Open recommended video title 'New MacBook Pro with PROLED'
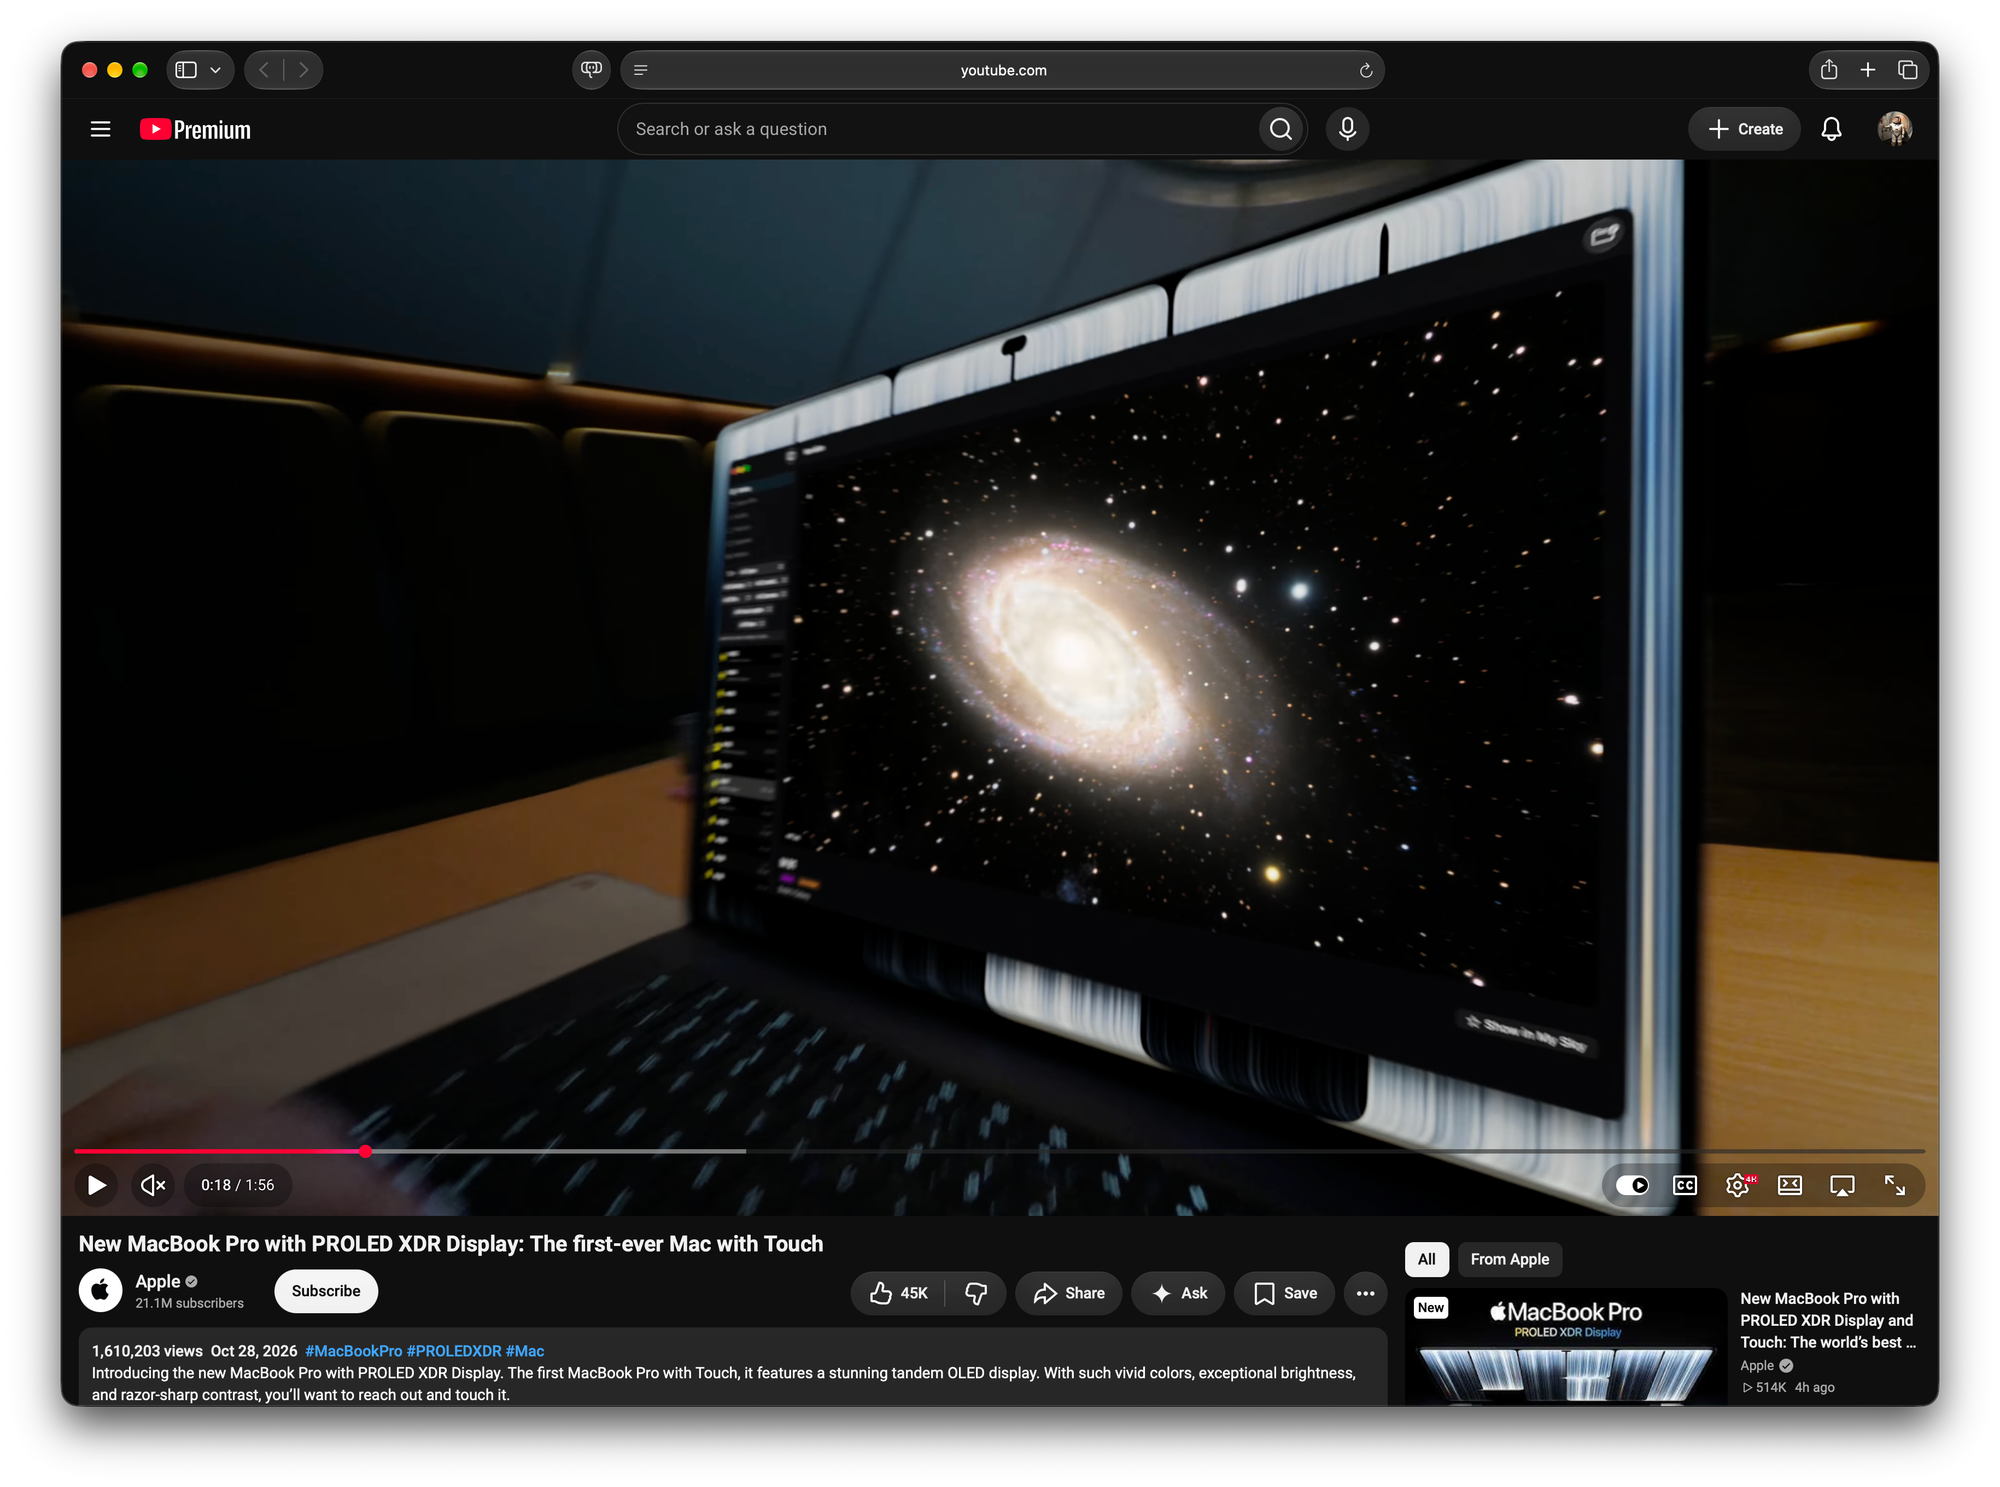 [1828, 1320]
